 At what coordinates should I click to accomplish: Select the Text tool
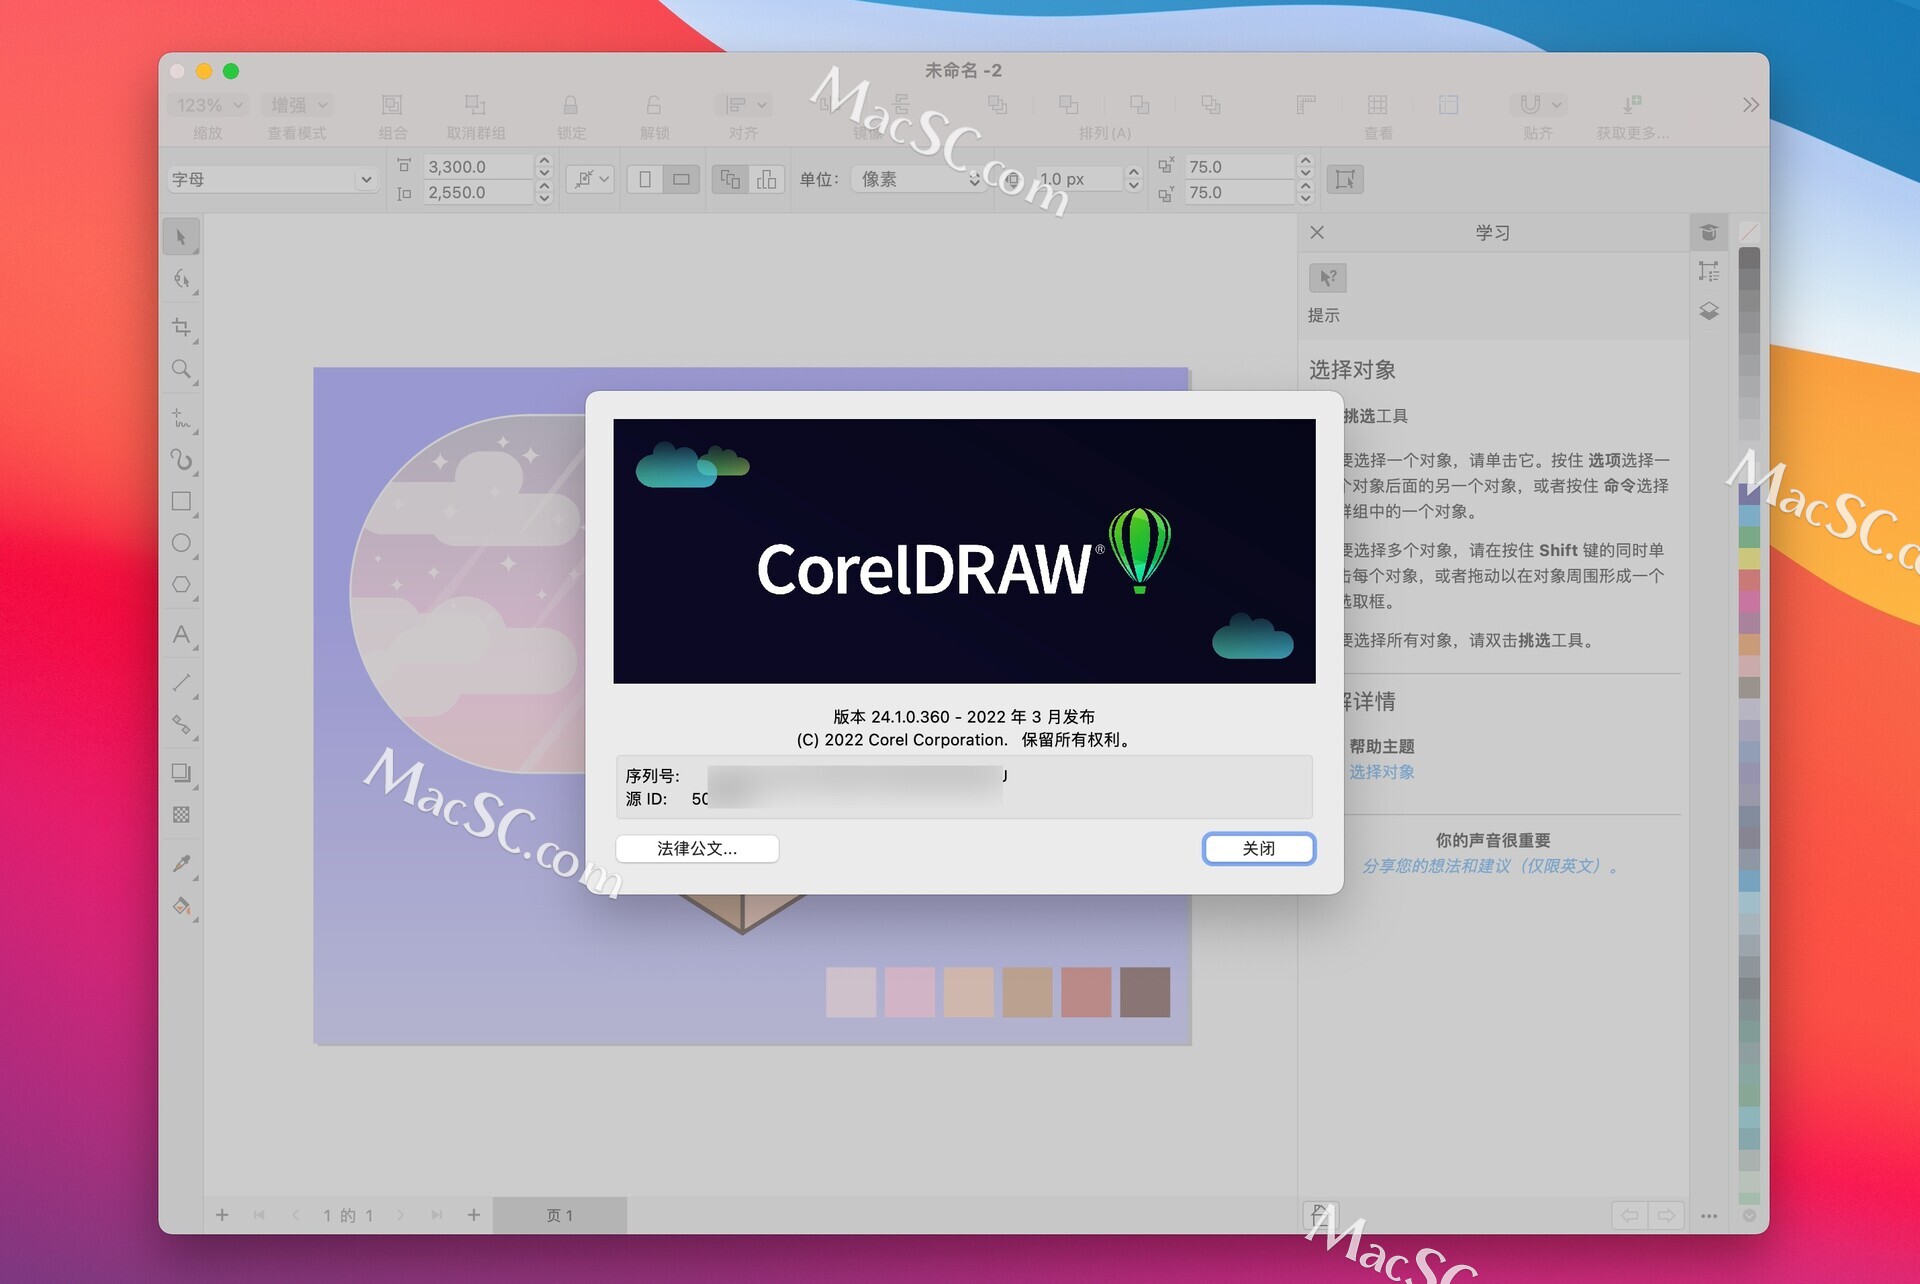(x=181, y=635)
